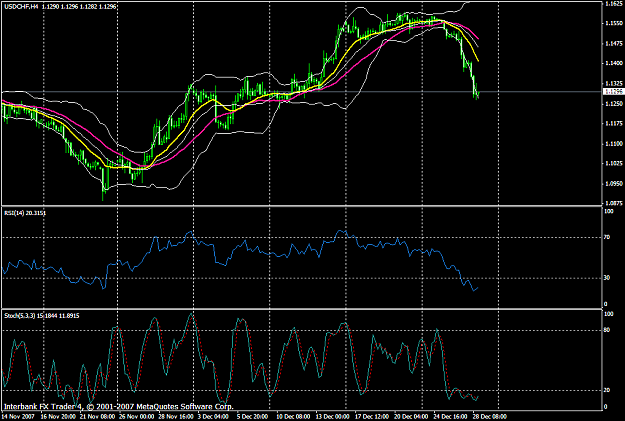Click the 17 Dec 12:00 time label
This screenshot has width=625, height=421.
(x=372, y=417)
